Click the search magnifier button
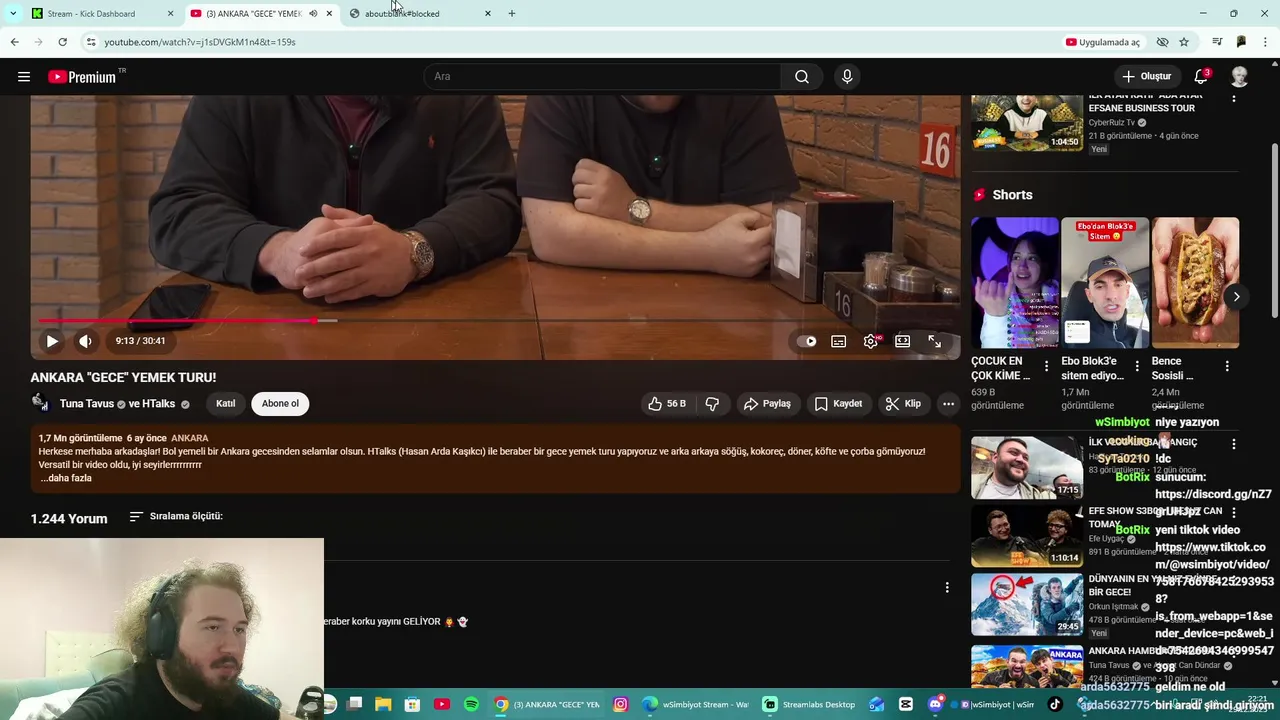 click(x=802, y=77)
